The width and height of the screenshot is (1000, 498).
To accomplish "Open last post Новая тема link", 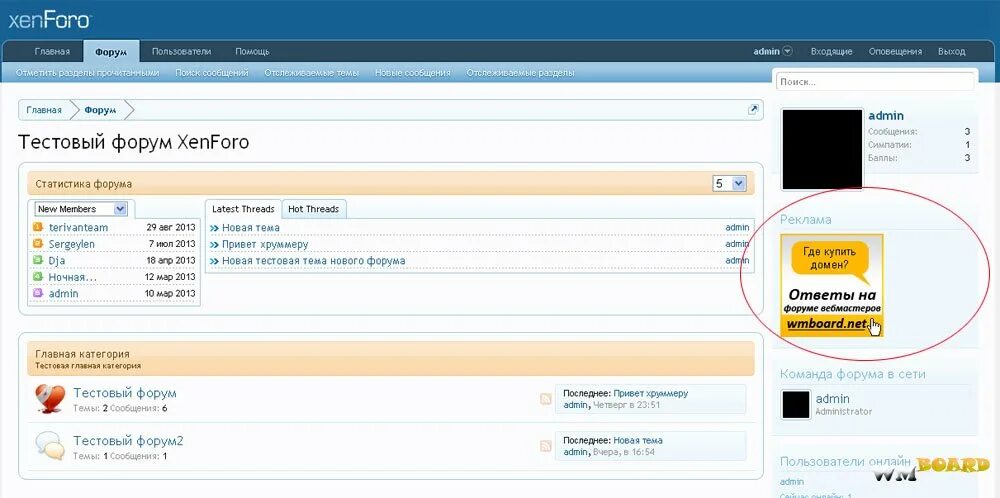I will pyautogui.click(x=638, y=441).
